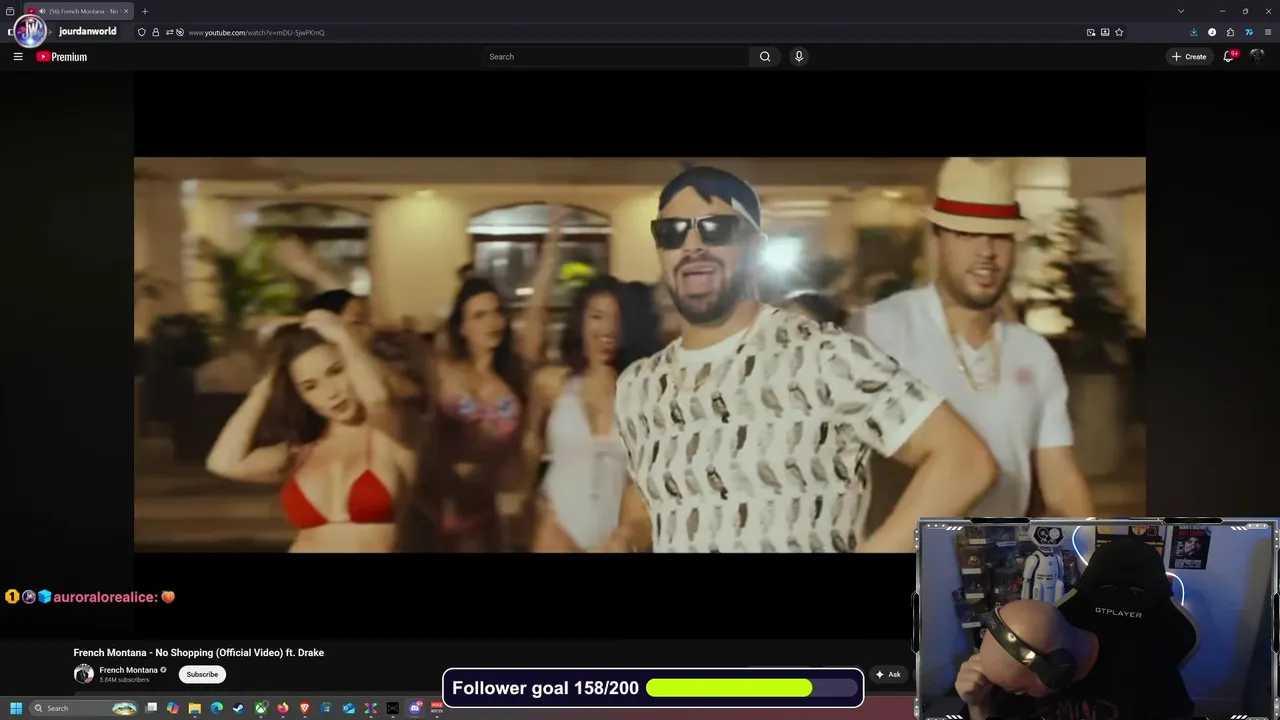Select the French Montana YouTube tab

click(78, 11)
